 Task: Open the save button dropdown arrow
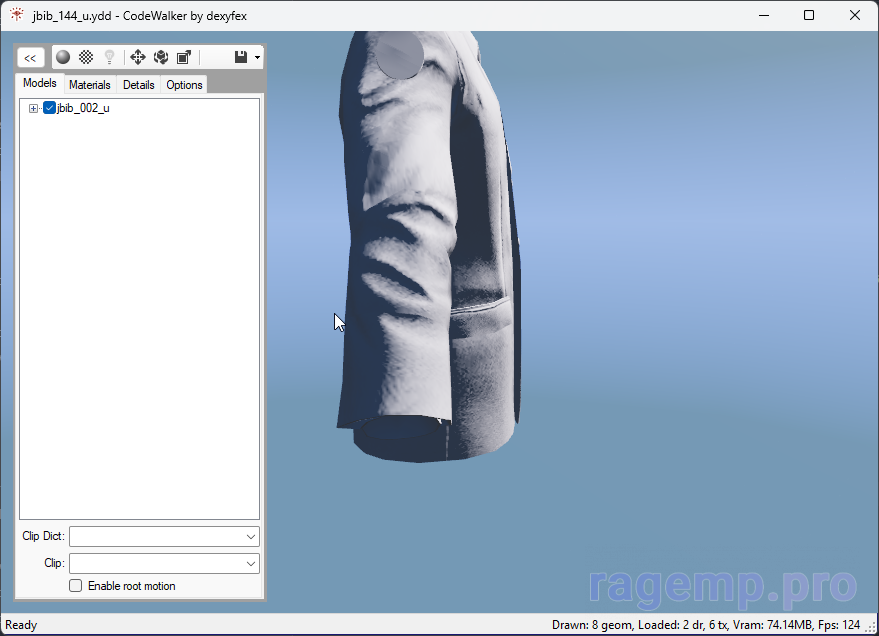tap(258, 58)
